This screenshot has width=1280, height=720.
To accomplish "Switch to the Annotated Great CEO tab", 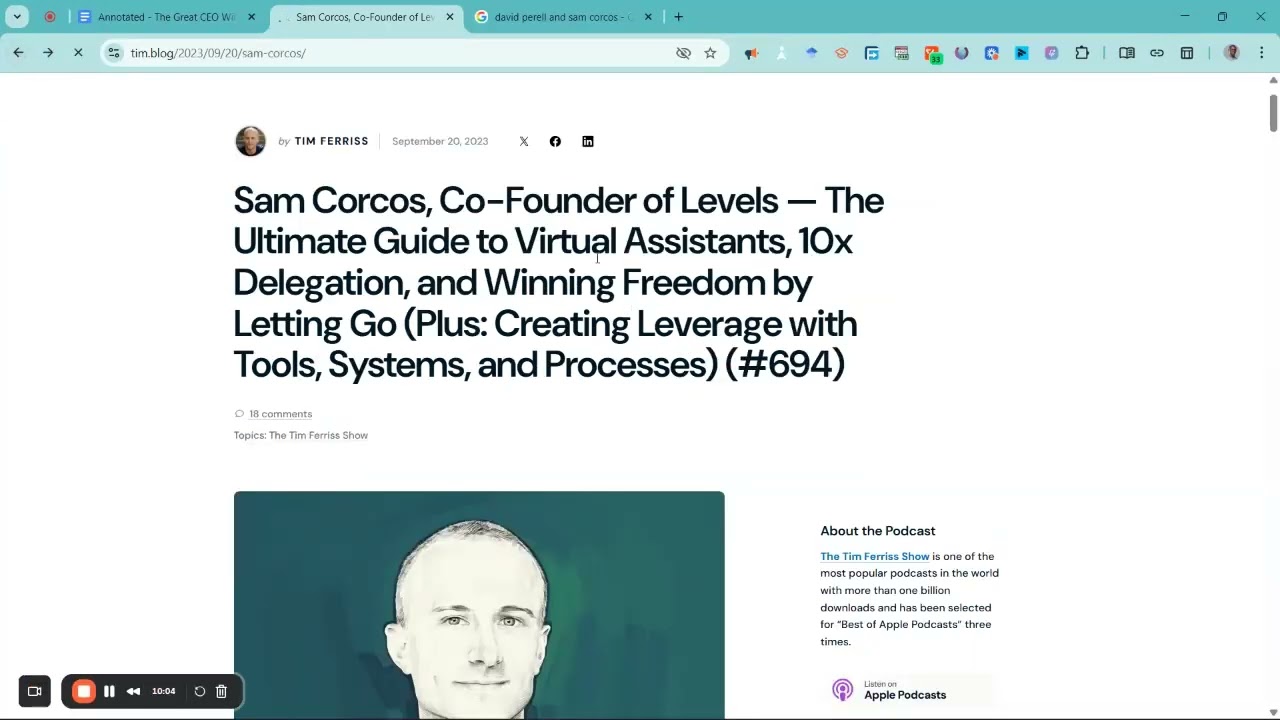I will click(x=166, y=17).
